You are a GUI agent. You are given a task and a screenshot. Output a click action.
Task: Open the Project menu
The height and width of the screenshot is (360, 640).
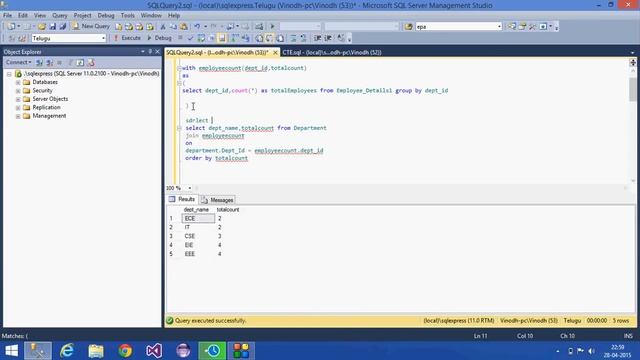[82, 16]
